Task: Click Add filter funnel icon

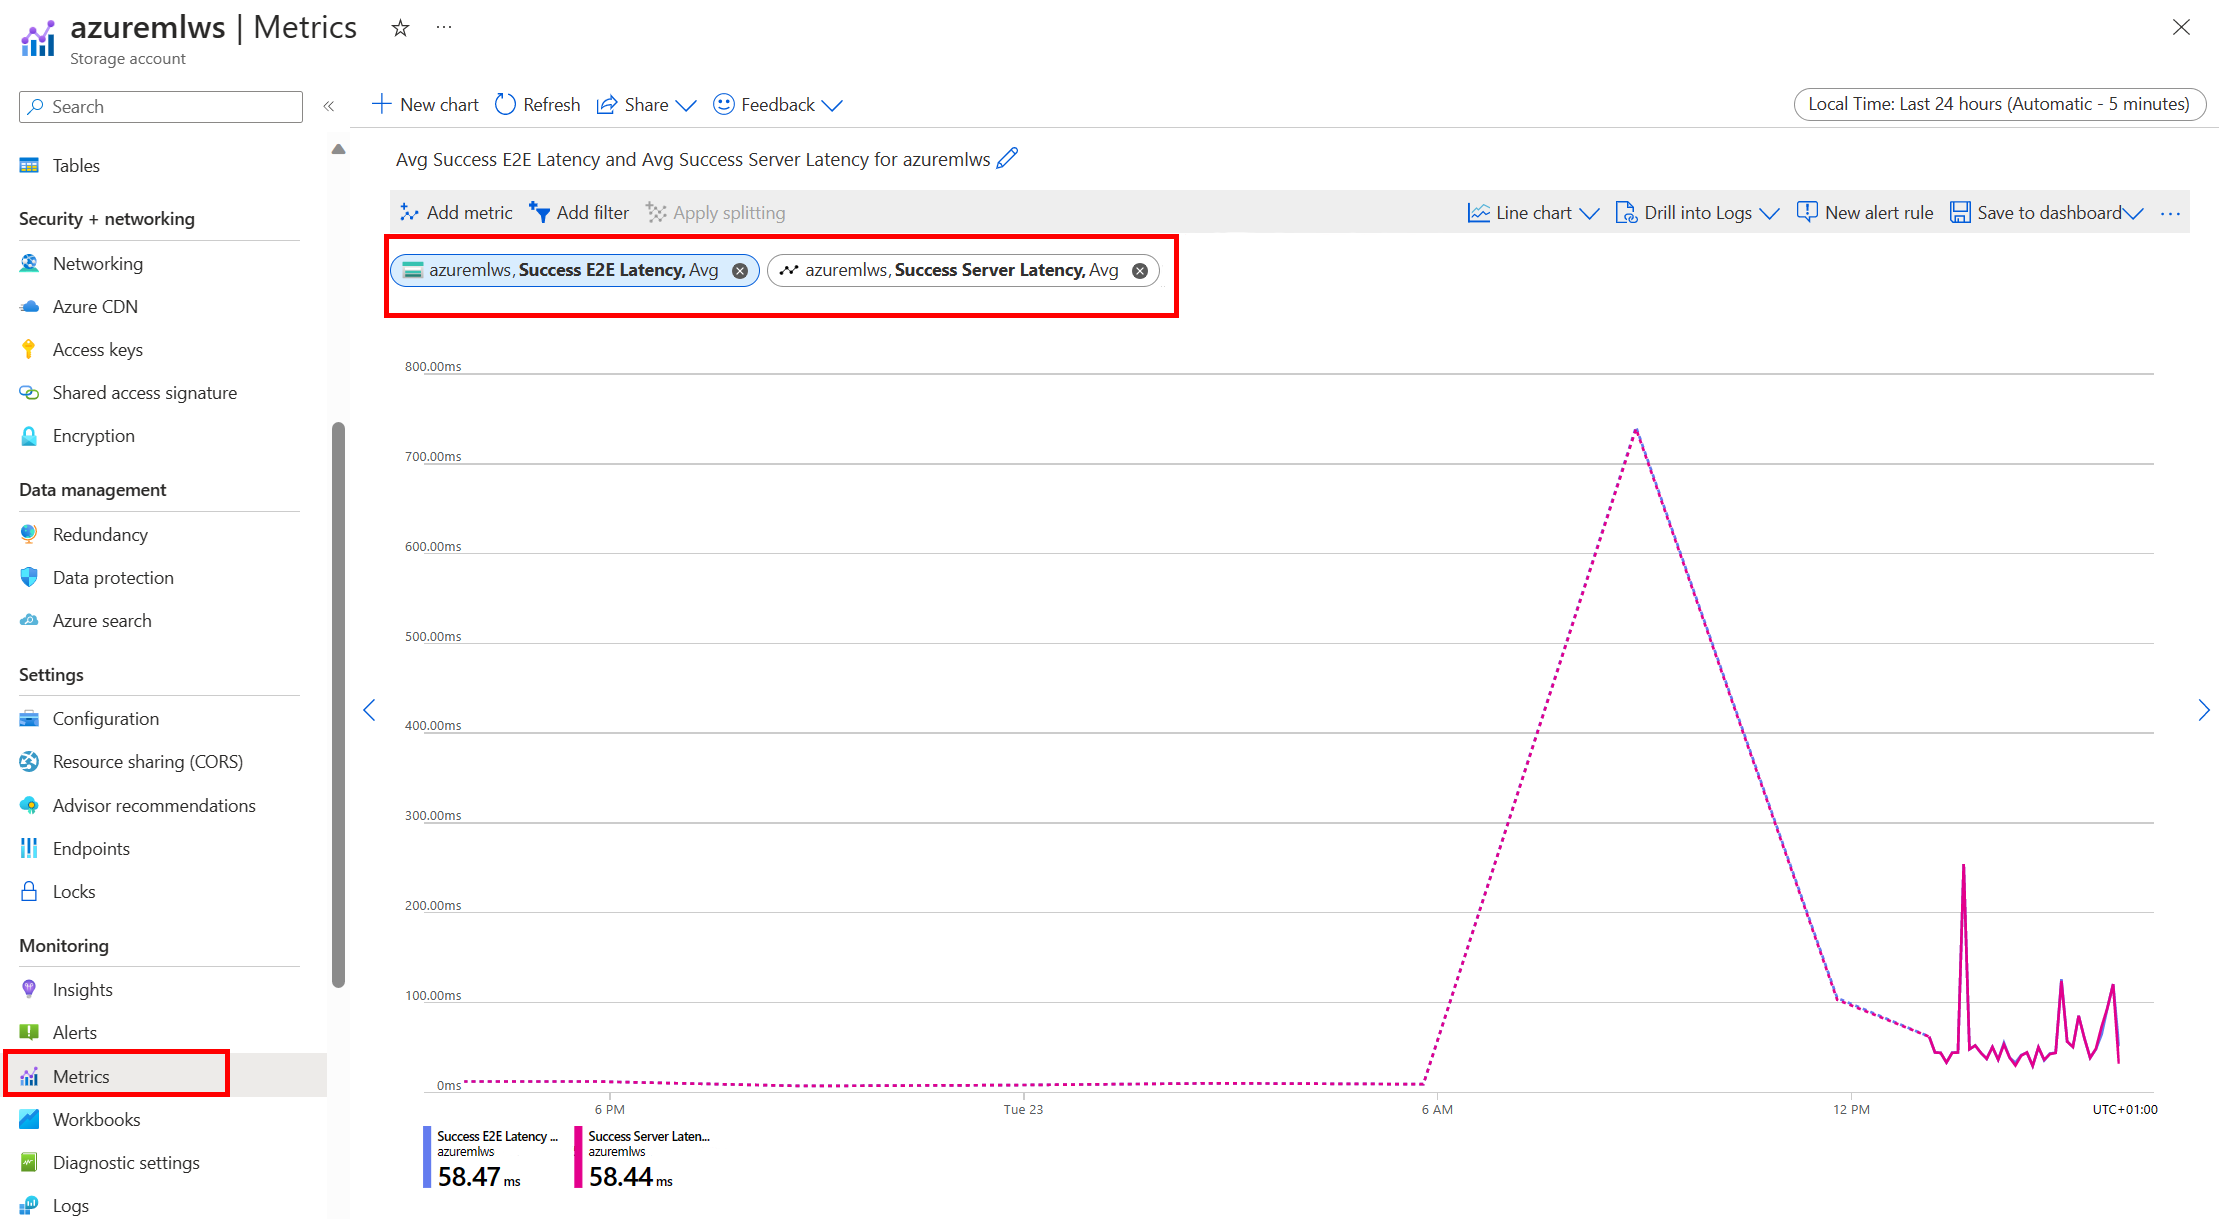Action: 540,212
